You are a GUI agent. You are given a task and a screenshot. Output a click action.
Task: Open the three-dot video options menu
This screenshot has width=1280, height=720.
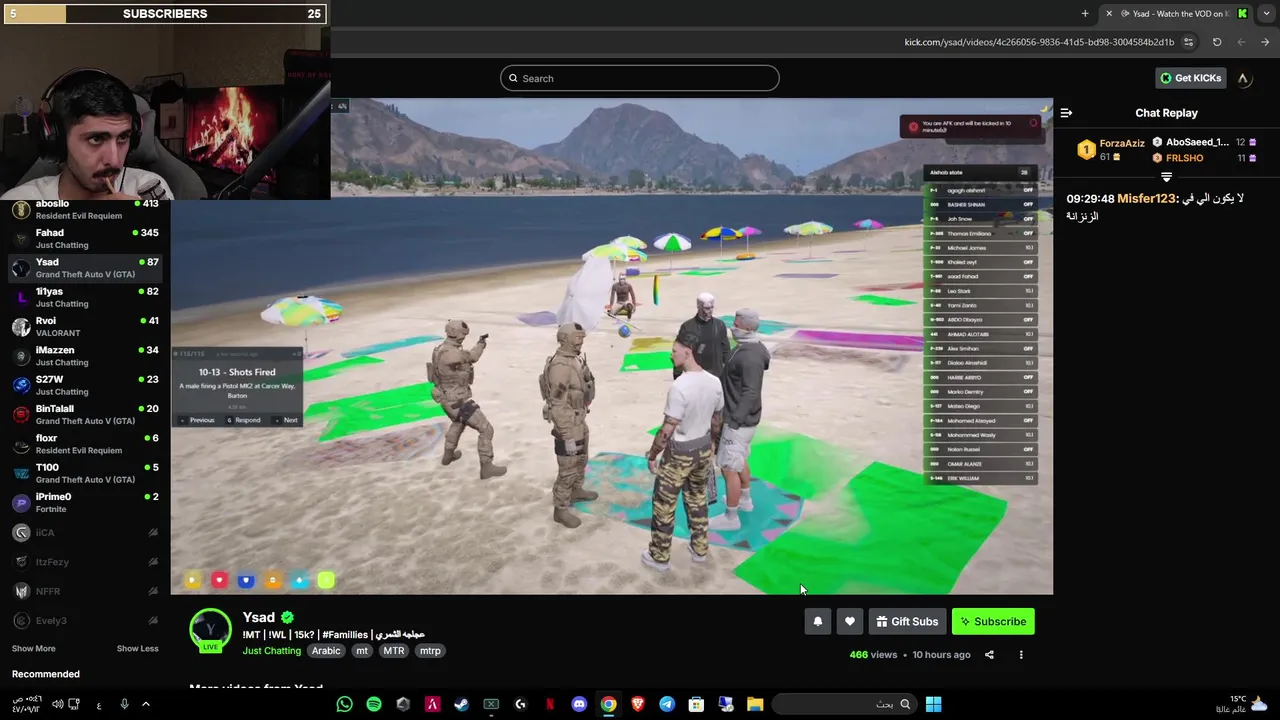(1021, 655)
